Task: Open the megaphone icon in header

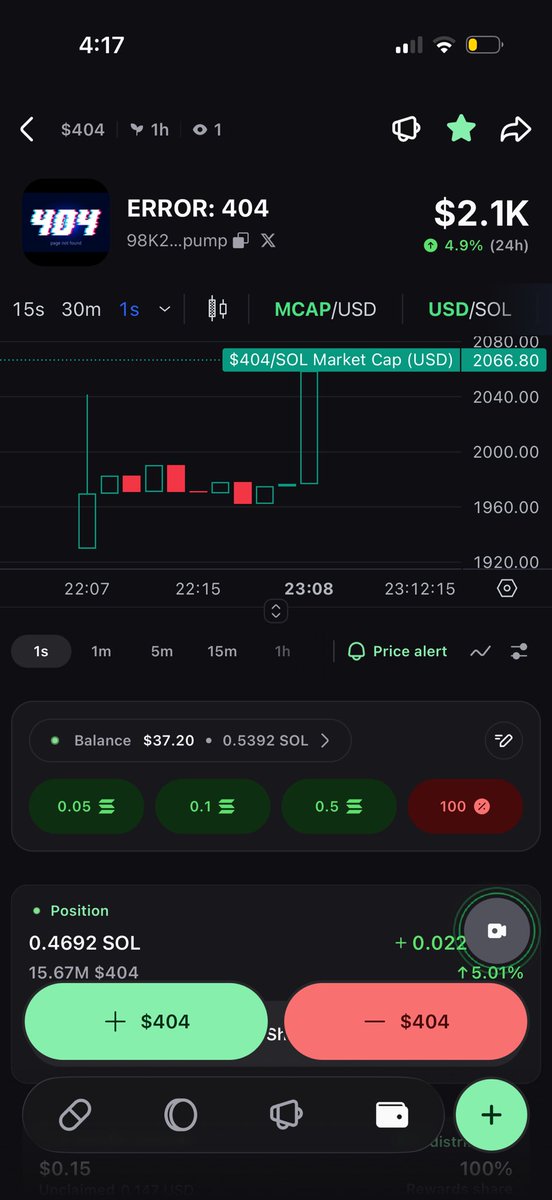Action: (405, 129)
